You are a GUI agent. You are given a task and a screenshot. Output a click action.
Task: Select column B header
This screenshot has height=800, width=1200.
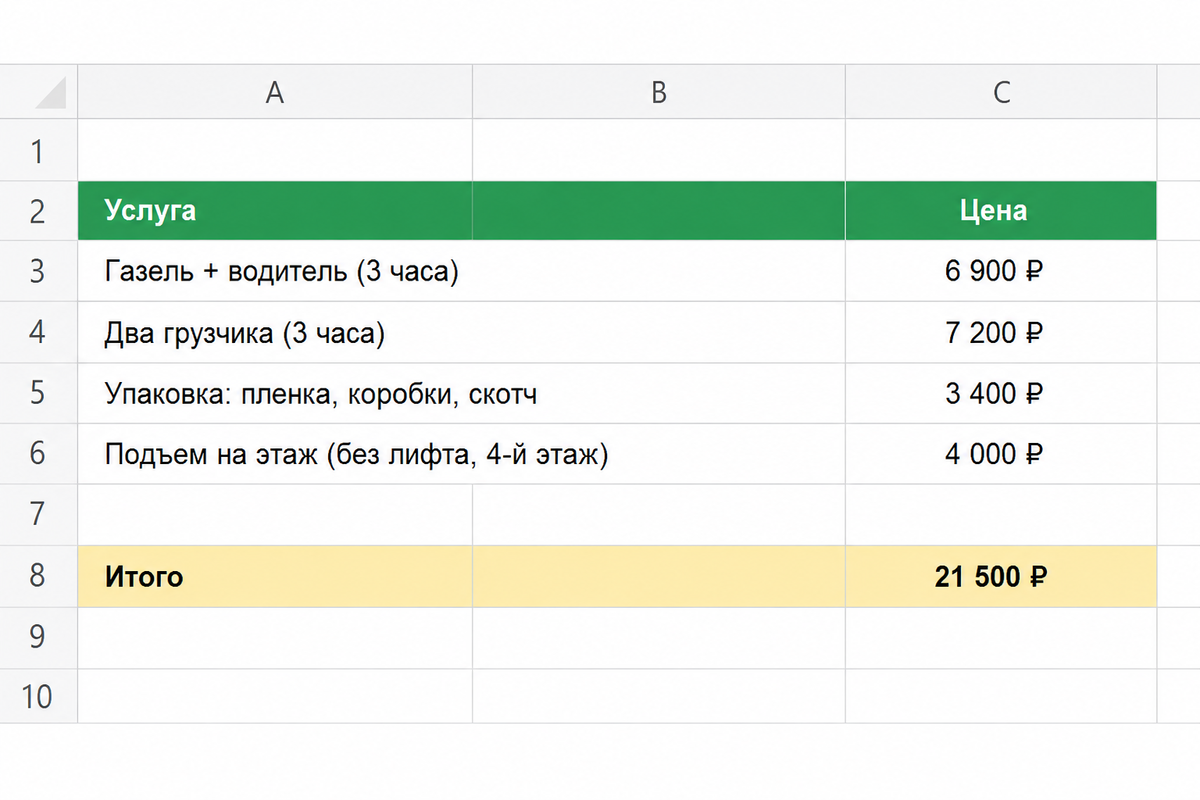coord(659,92)
